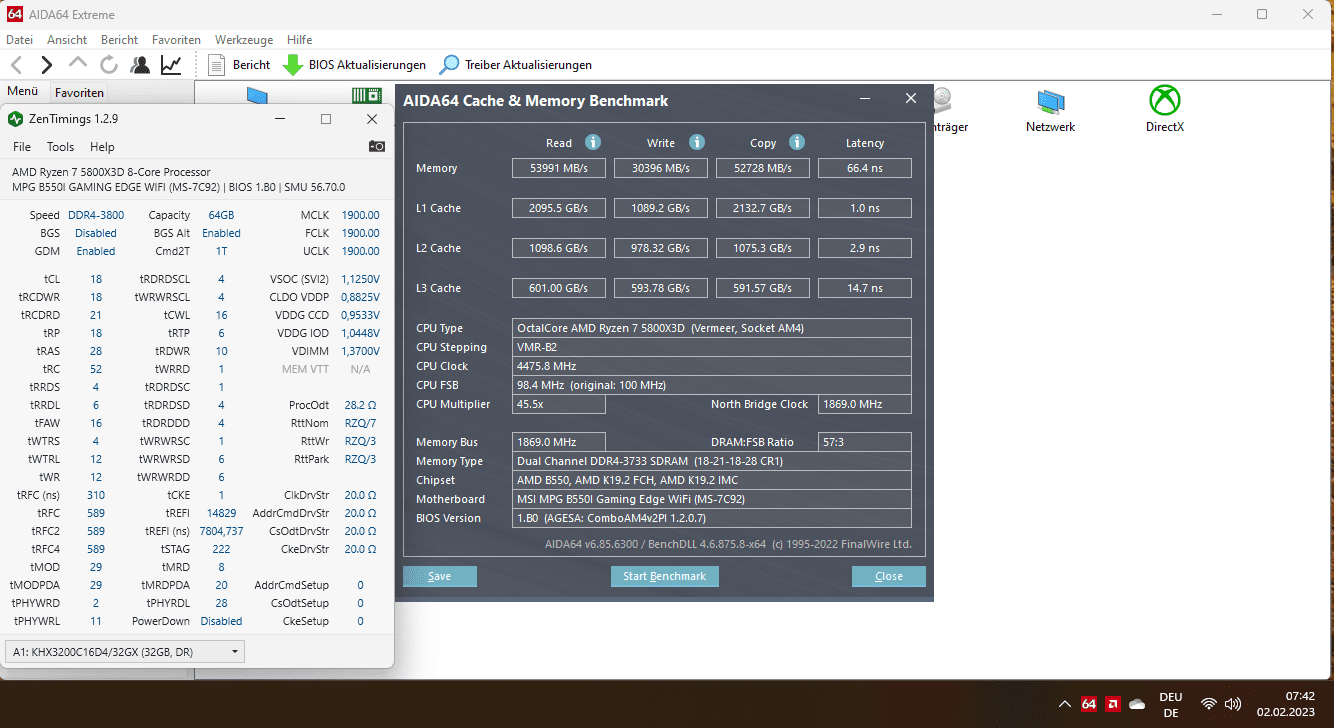The image size is (1334, 728).
Task: Switch to the Favoriten tab
Action: coord(80,92)
